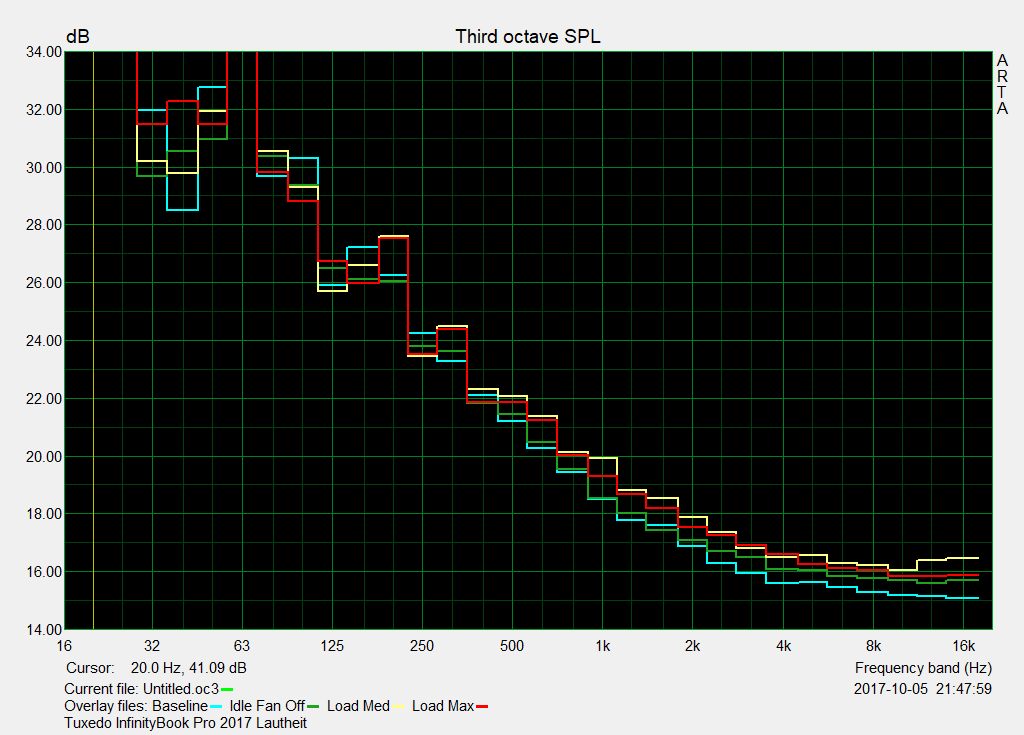Image resolution: width=1024 pixels, height=735 pixels.
Task: Click the yellow cursor line at 20 Hz
Action: tap(93, 340)
